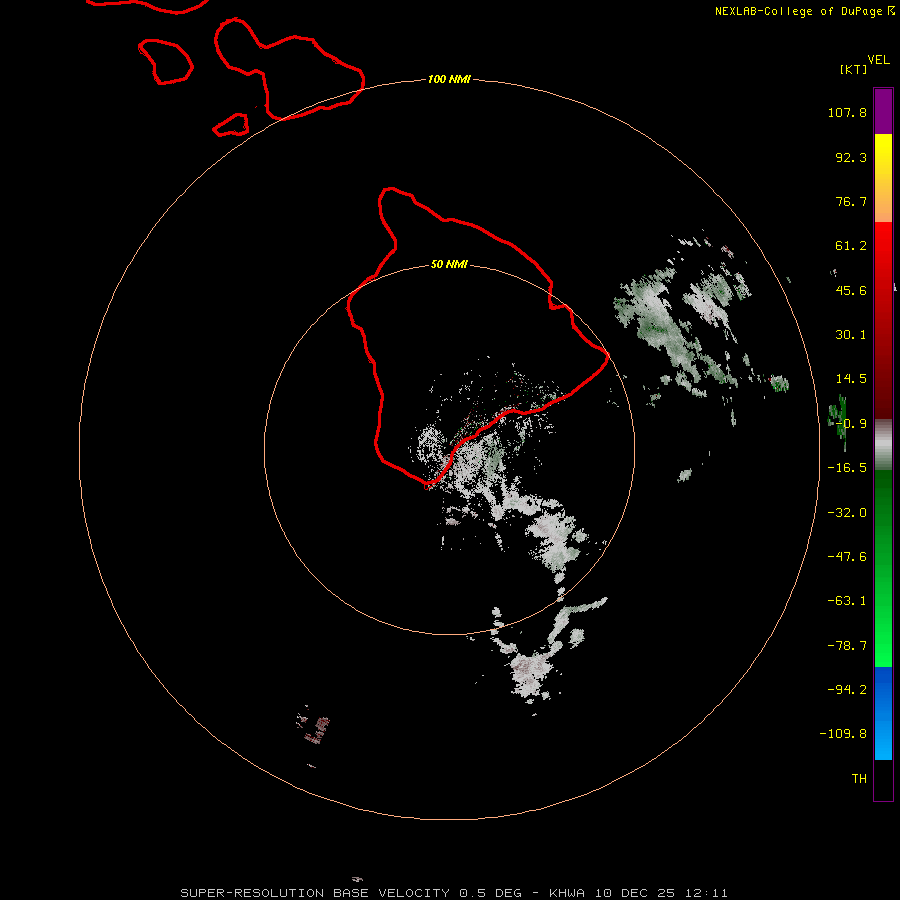Image resolution: width=900 pixels, height=900 pixels.
Task: Click the [KT] units label
Action: coord(854,69)
